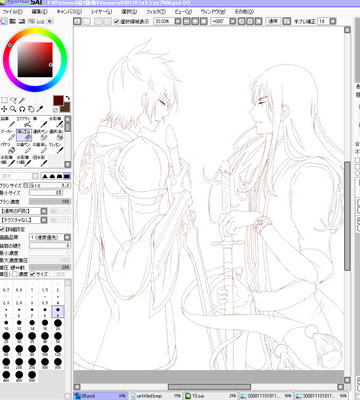Click the ブラシサイズ brush size slider
Image resolution: width=360 pixels, height=400 pixels.
[50, 185]
